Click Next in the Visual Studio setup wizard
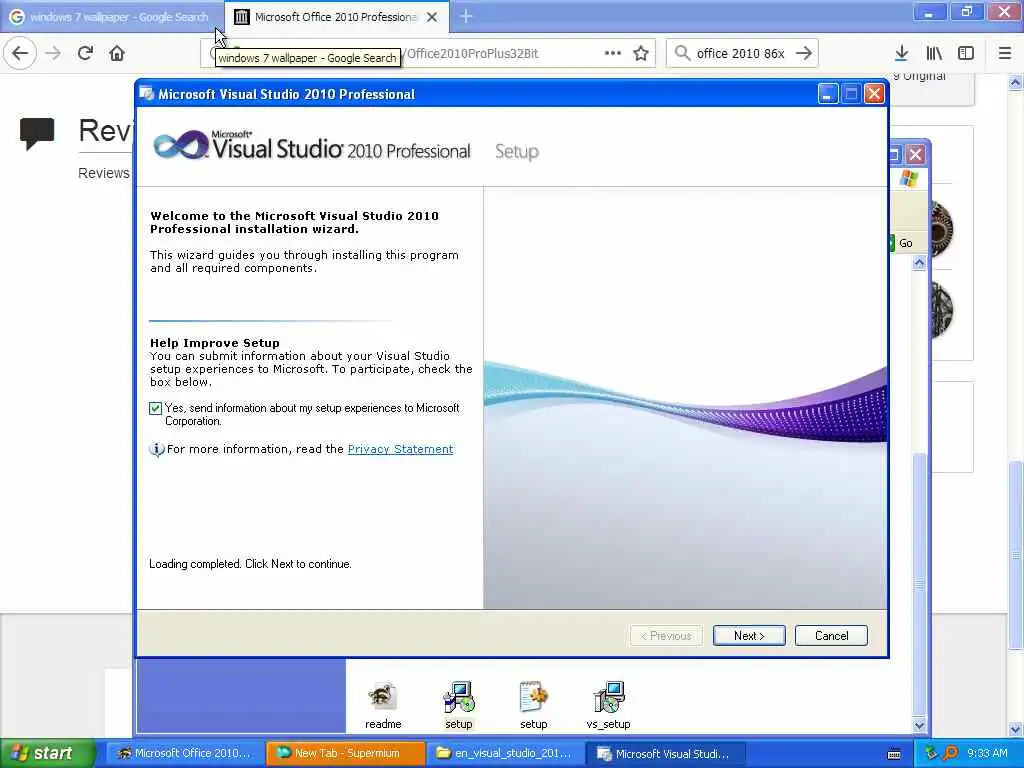 pyautogui.click(x=749, y=635)
